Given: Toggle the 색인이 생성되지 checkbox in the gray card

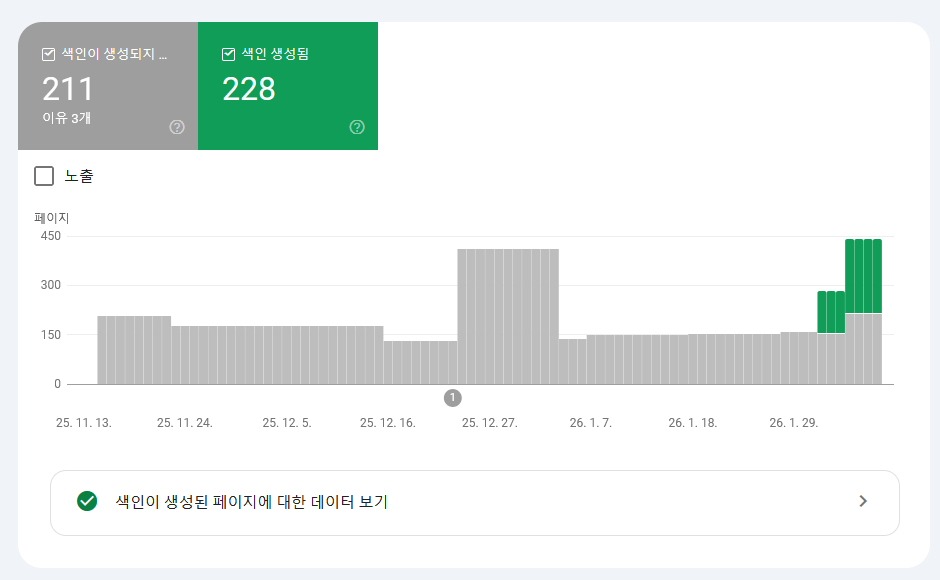Looking at the screenshot, I should 48,55.
